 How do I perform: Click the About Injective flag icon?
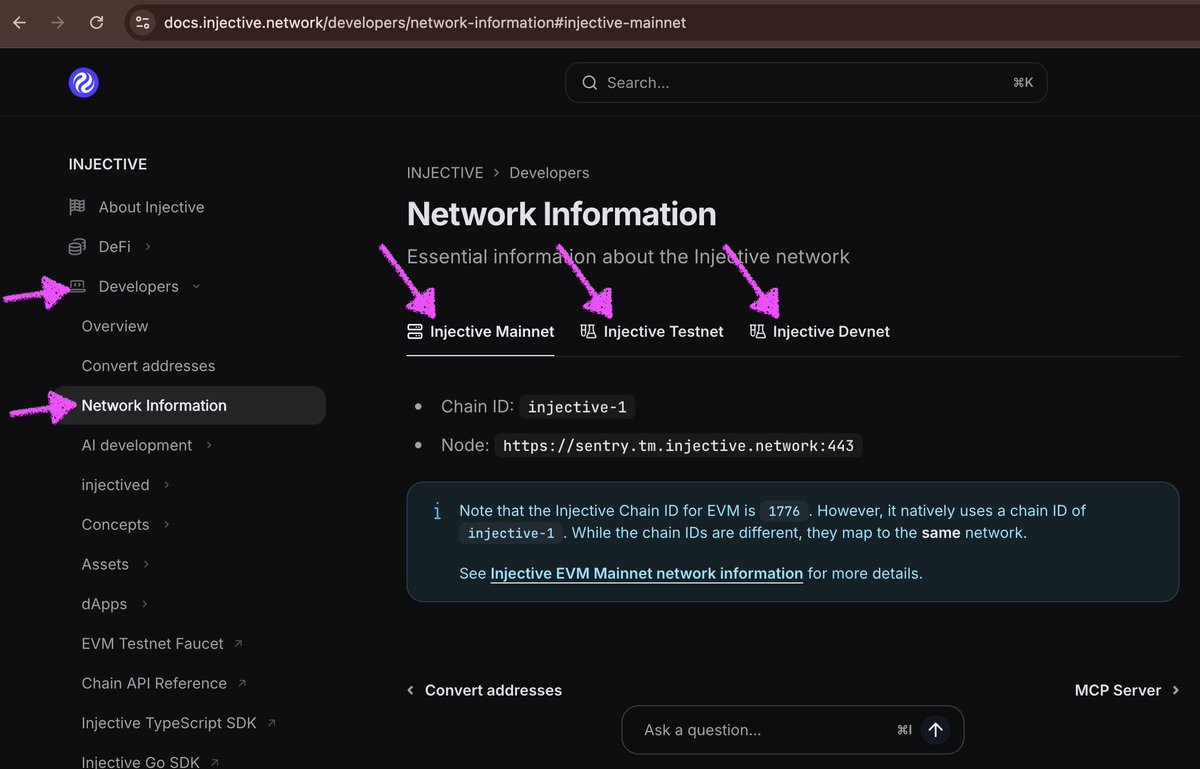click(x=77, y=207)
